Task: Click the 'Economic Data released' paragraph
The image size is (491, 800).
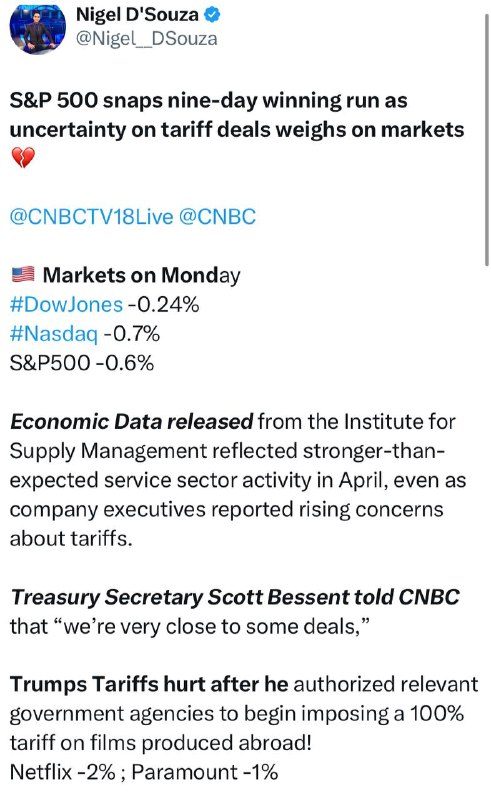Action: (238, 480)
